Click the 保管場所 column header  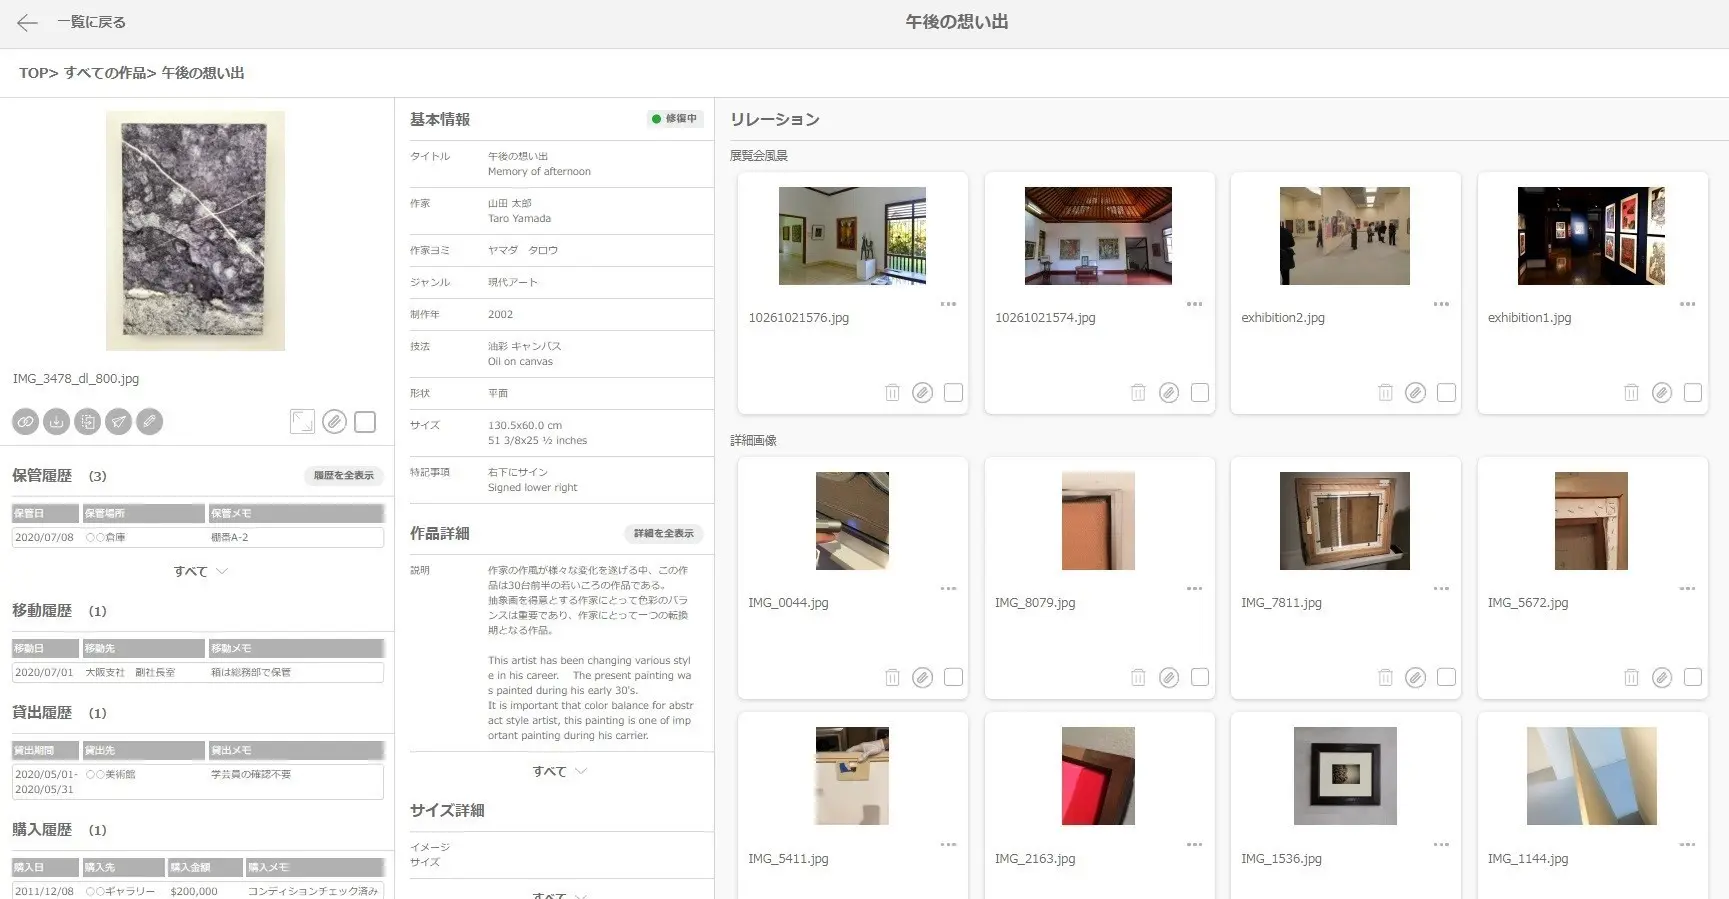pyautogui.click(x=143, y=514)
